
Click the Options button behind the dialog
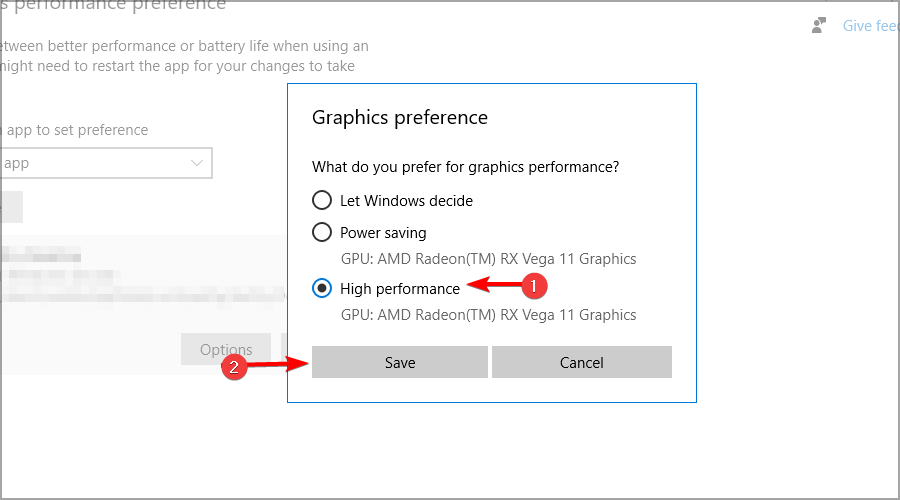[226, 349]
